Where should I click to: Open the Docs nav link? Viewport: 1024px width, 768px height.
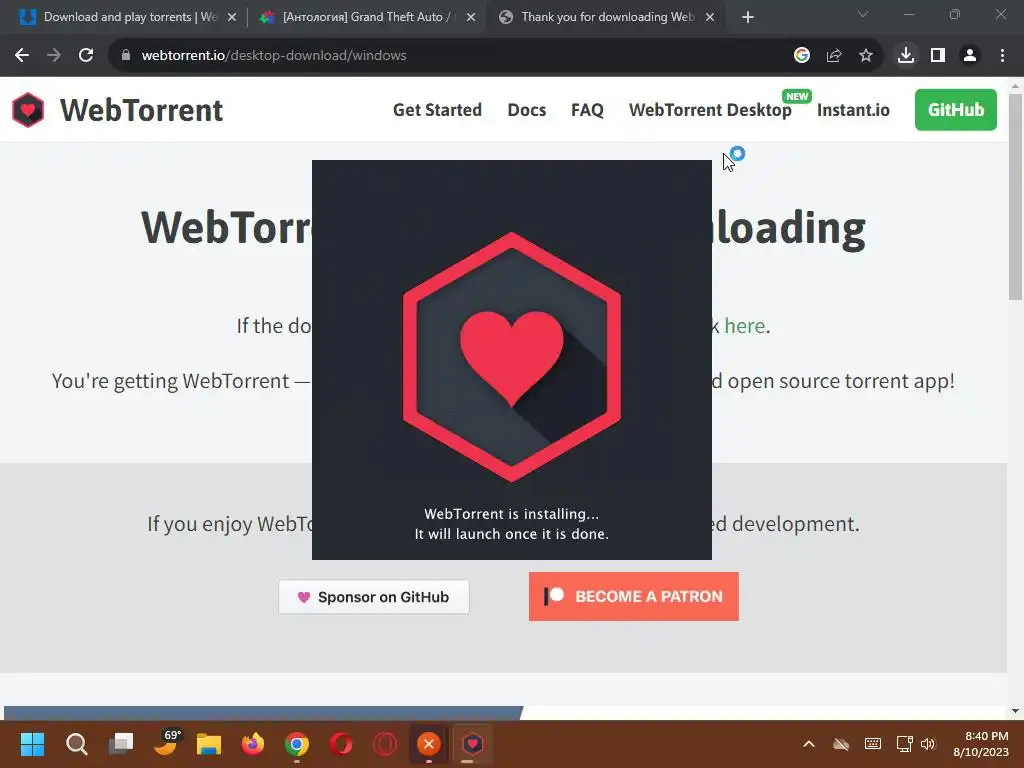(526, 110)
